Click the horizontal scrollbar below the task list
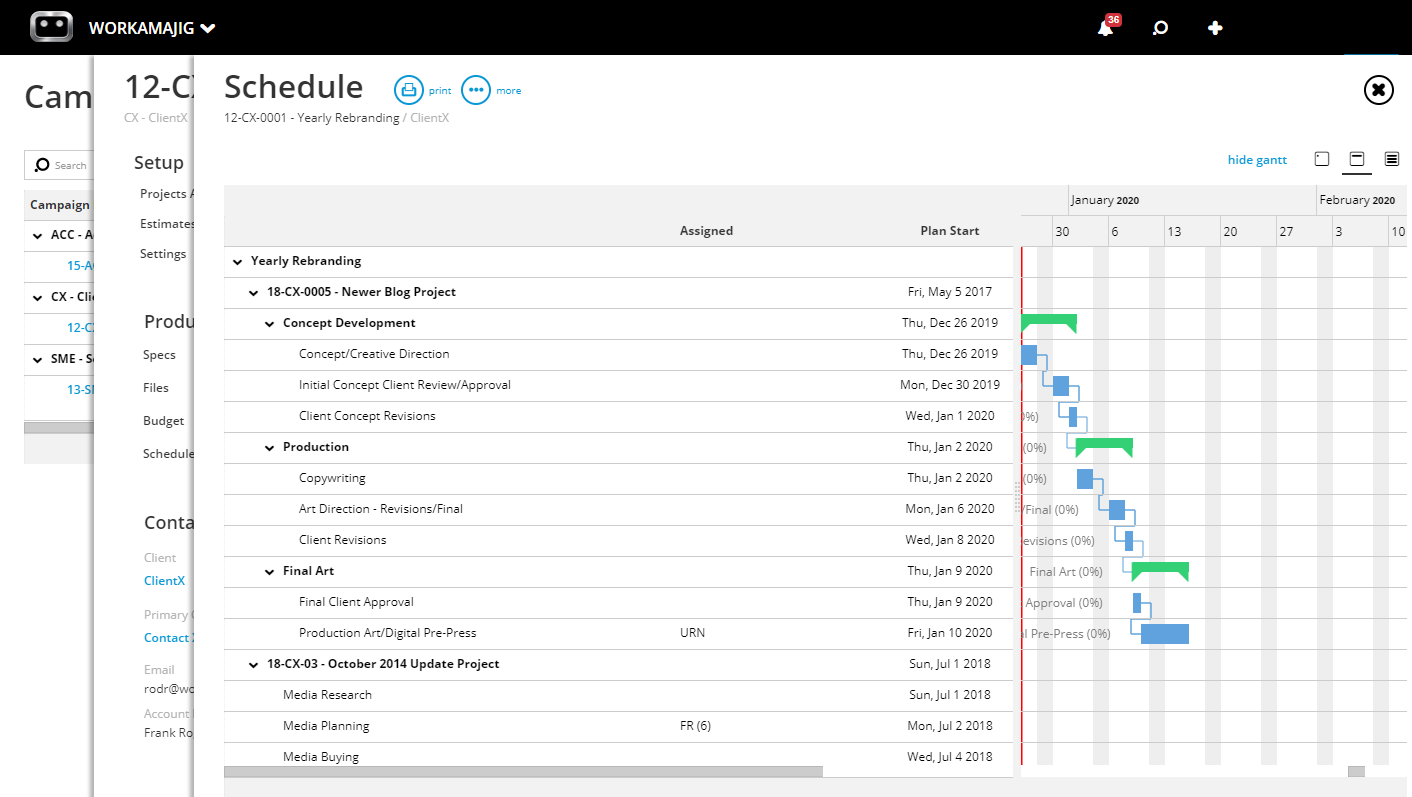The width and height of the screenshot is (1412, 797). [x=520, y=771]
